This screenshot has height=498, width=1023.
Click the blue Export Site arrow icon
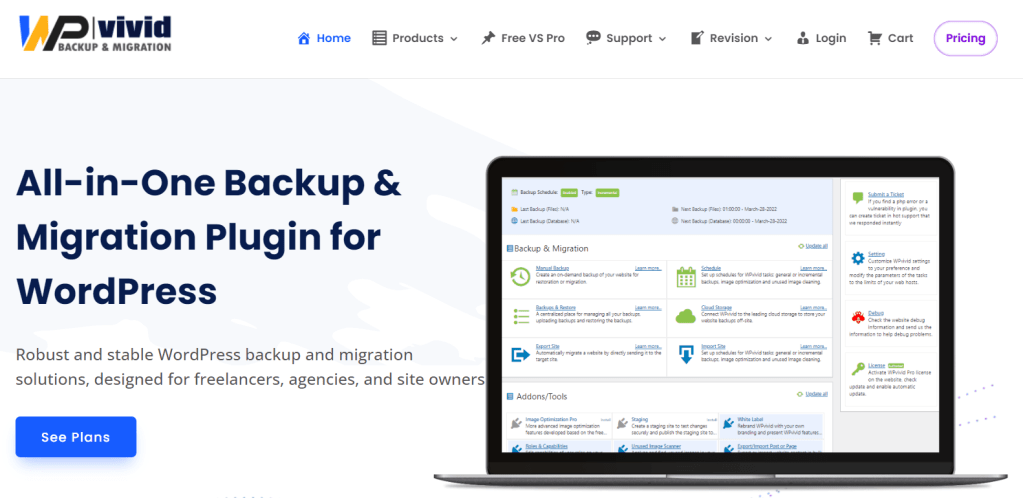click(520, 355)
